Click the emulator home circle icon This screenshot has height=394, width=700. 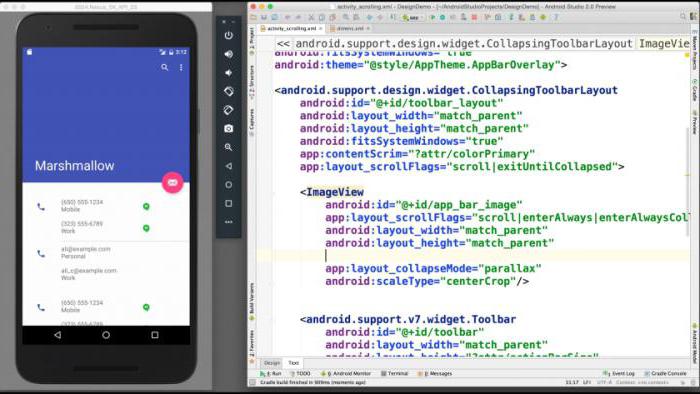[x=229, y=185]
